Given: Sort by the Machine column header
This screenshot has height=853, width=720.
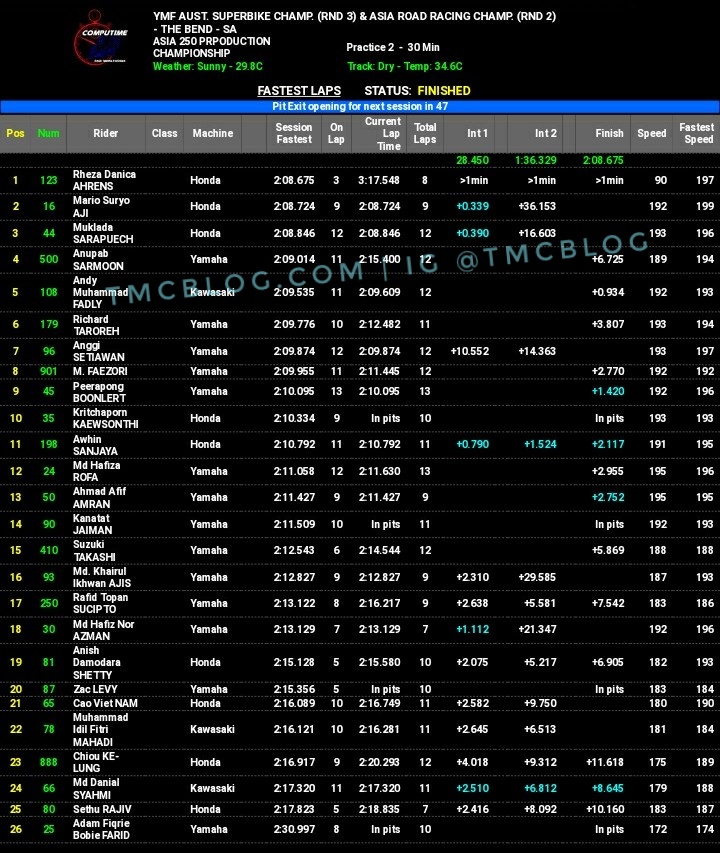Looking at the screenshot, I should (213, 133).
